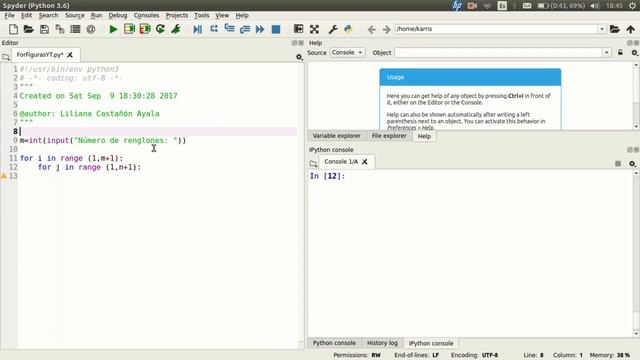Open the Help menu in menu bar

pos(242,15)
